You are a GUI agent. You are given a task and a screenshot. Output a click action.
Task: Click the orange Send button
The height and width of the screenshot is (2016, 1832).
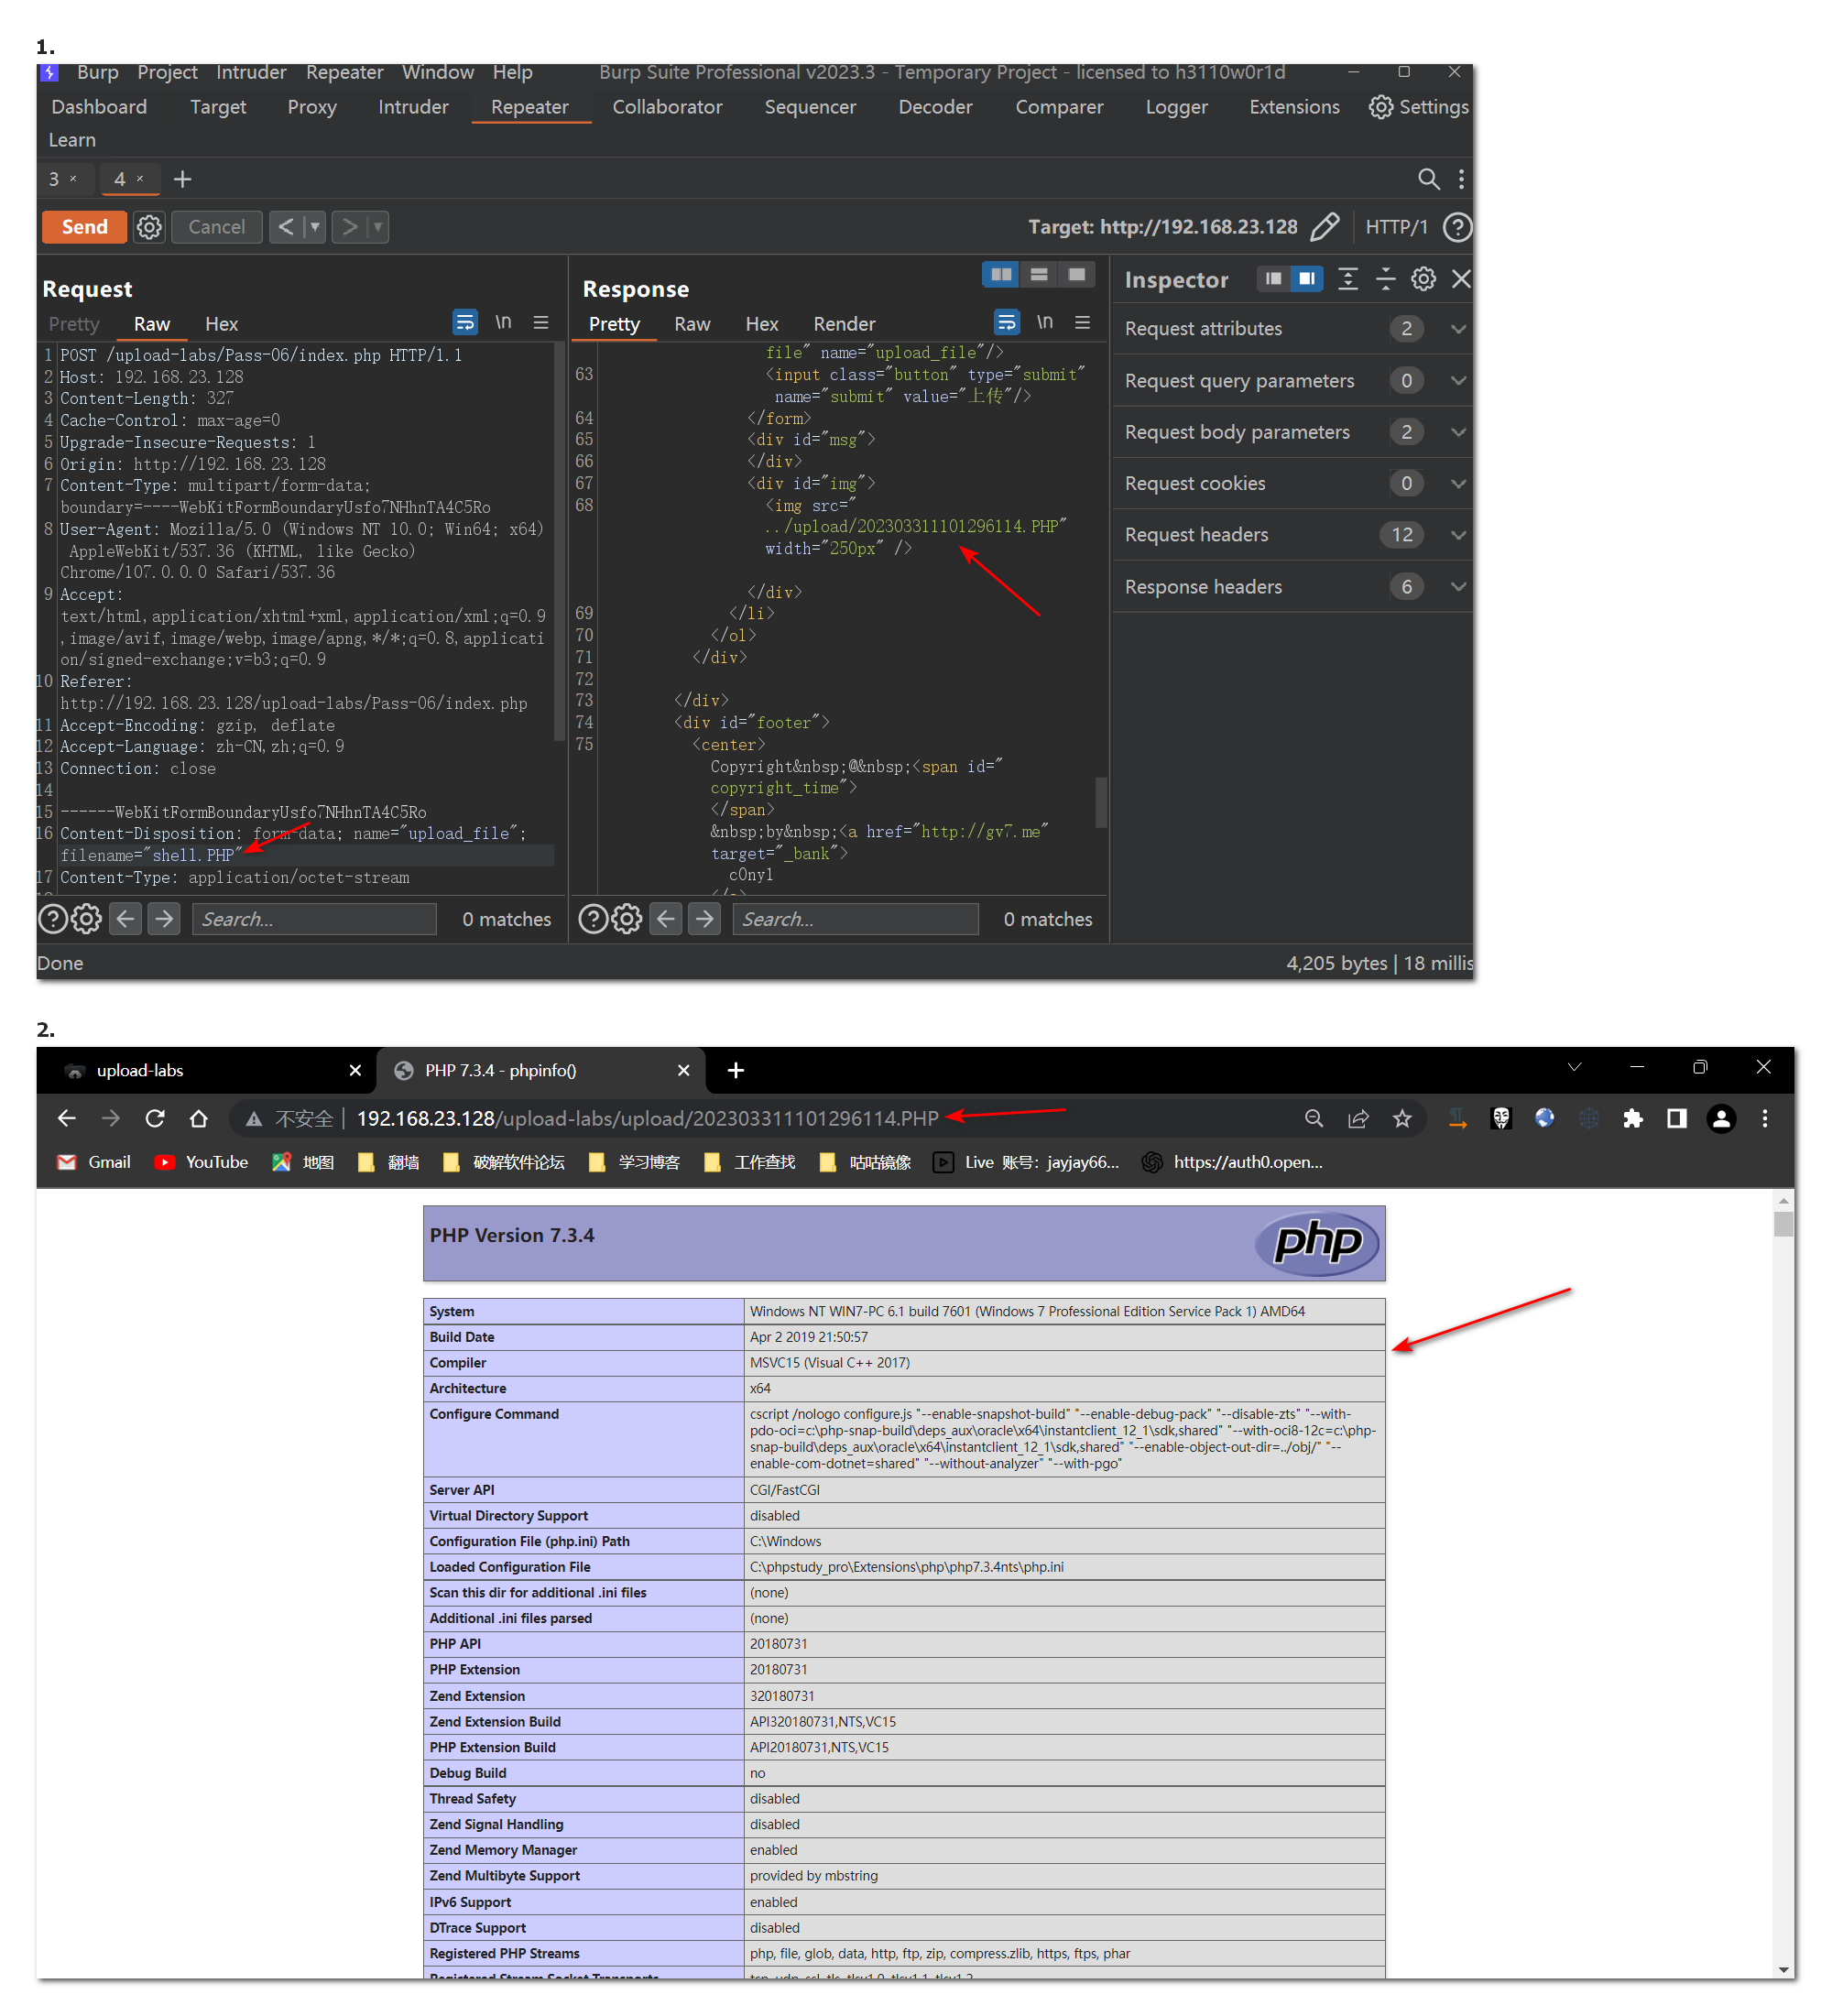point(84,227)
